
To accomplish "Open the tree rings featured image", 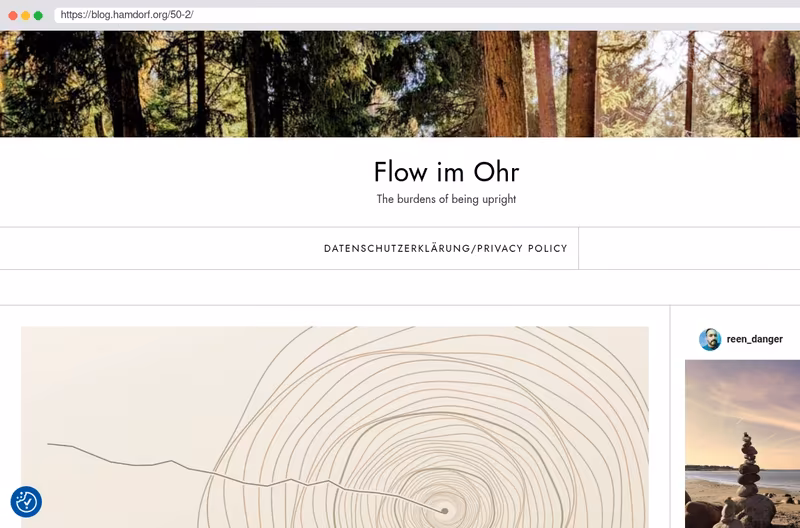I will tap(335, 427).
